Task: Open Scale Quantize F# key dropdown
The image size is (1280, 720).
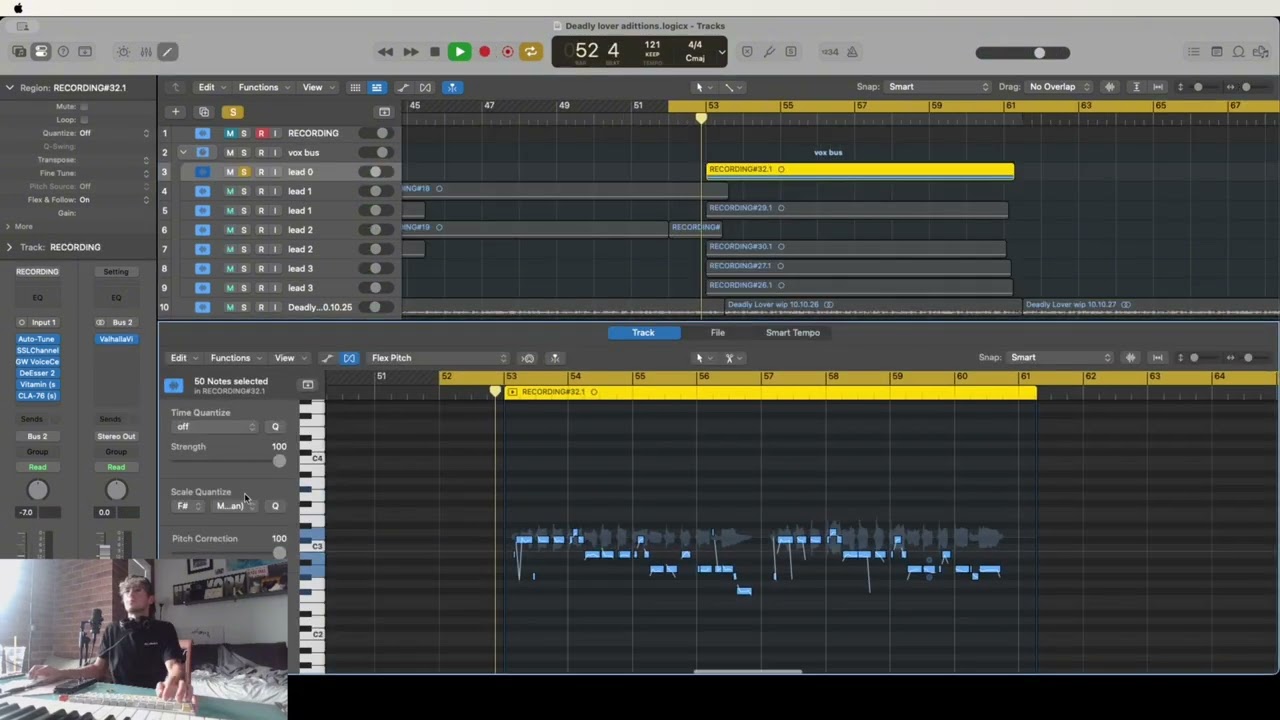Action: [x=188, y=506]
